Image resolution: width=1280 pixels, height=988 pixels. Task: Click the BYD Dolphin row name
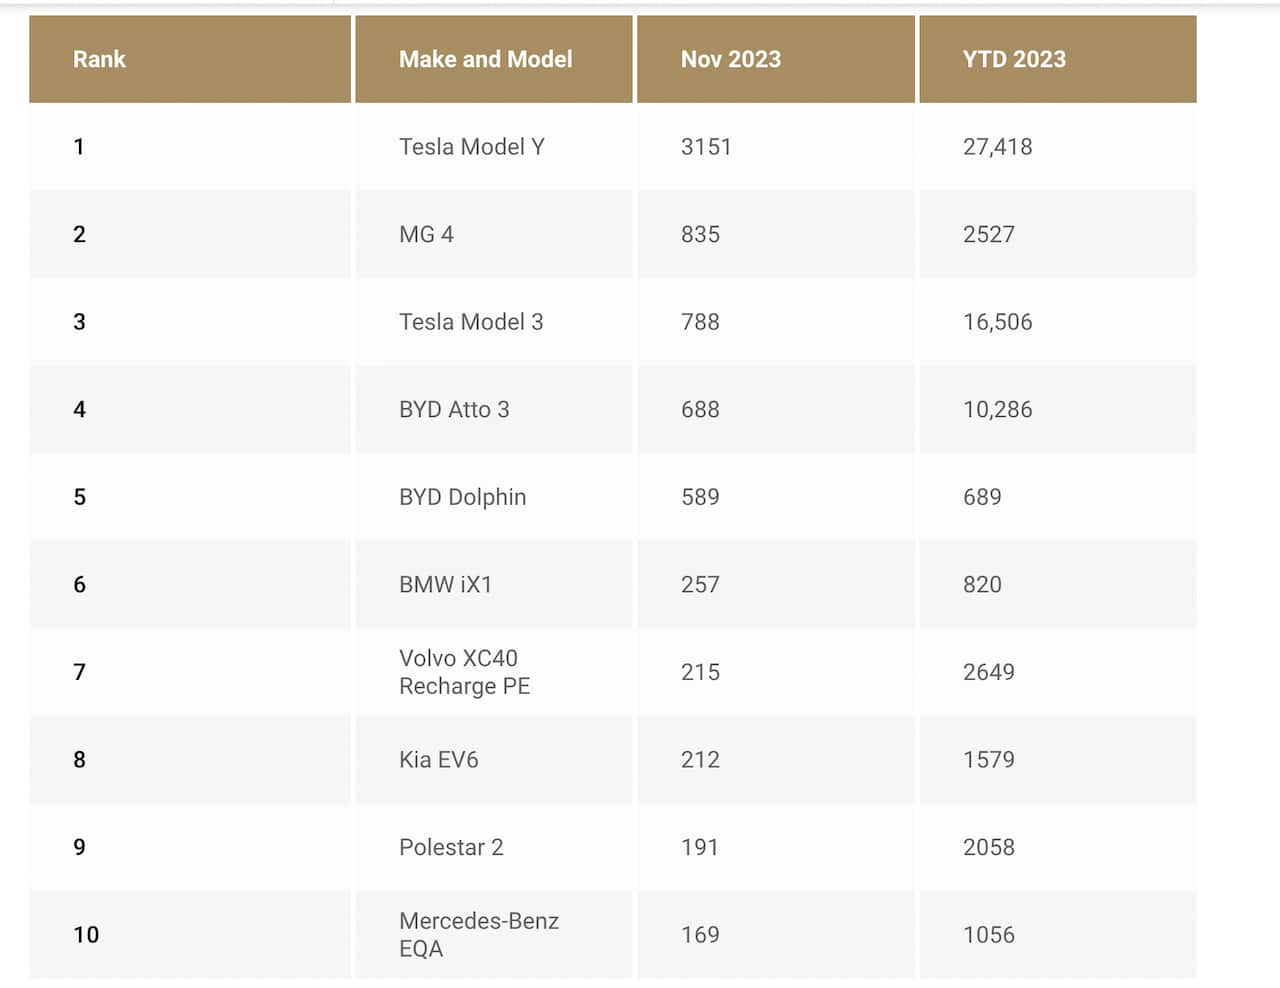(x=462, y=497)
